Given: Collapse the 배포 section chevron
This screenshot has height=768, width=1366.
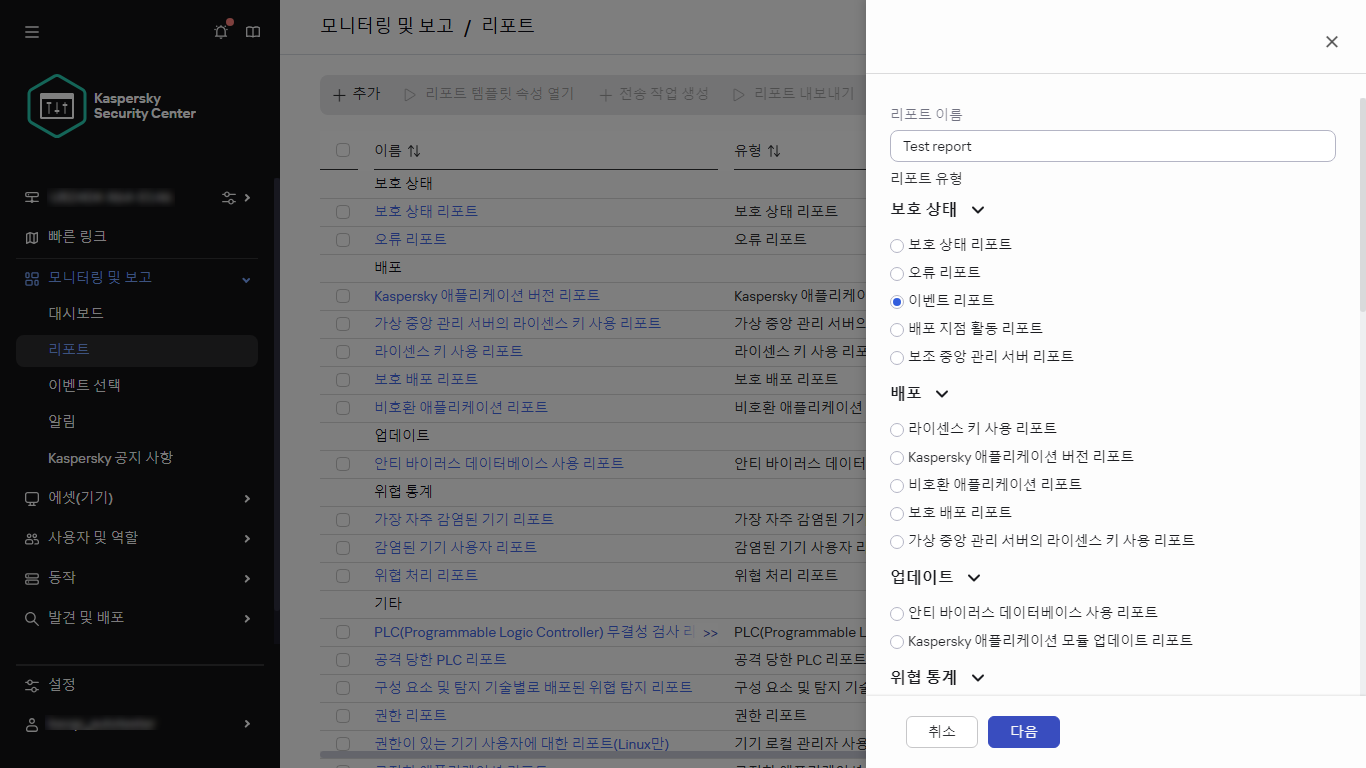Looking at the screenshot, I should pos(943,393).
